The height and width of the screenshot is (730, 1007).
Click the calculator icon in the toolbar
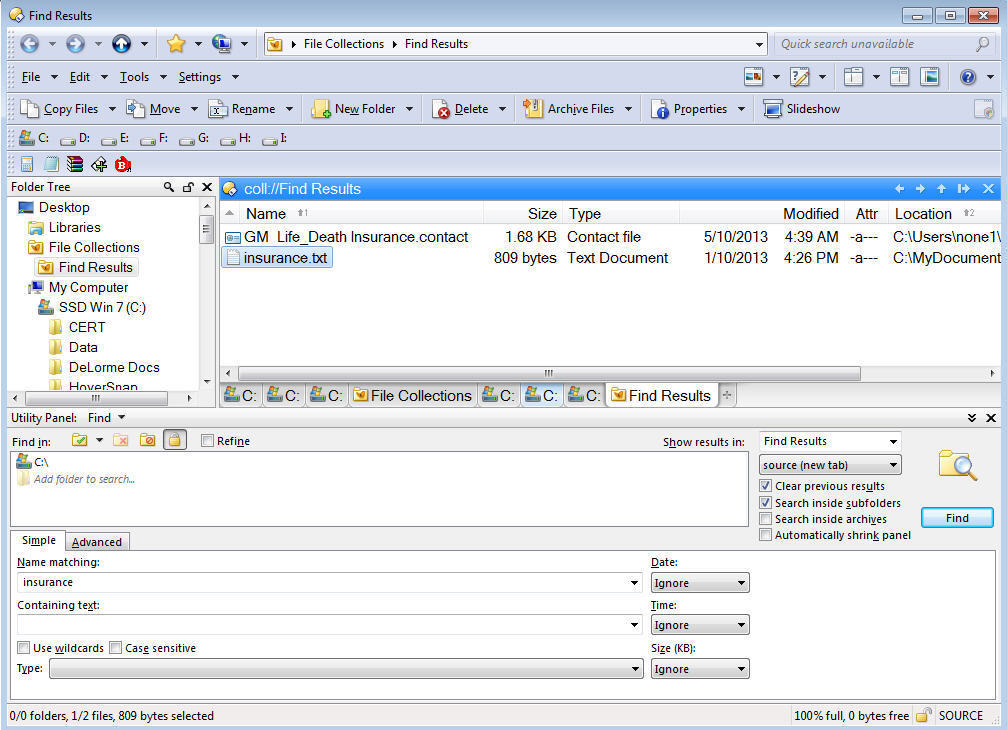[x=26, y=164]
